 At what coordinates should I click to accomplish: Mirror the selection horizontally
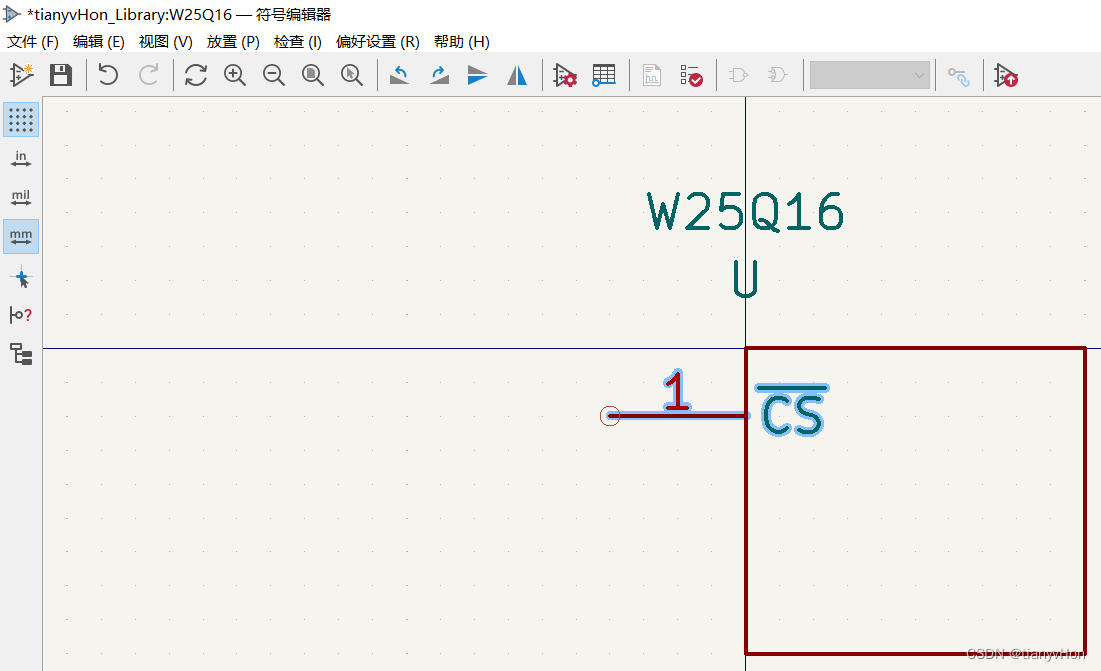517,74
